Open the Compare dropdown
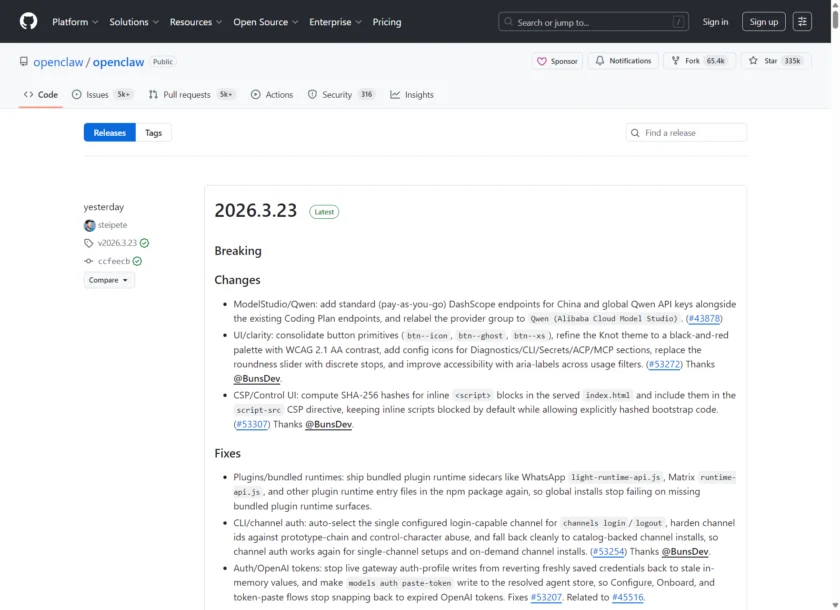The image size is (840, 610). [108, 279]
